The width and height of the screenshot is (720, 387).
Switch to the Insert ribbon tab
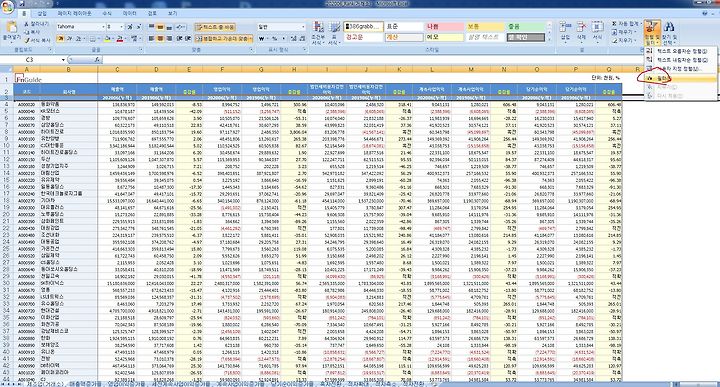42,14
